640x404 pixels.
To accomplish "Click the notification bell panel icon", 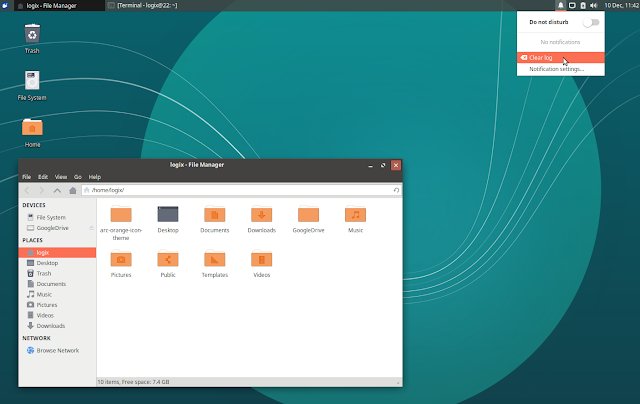I will tap(560, 5).
